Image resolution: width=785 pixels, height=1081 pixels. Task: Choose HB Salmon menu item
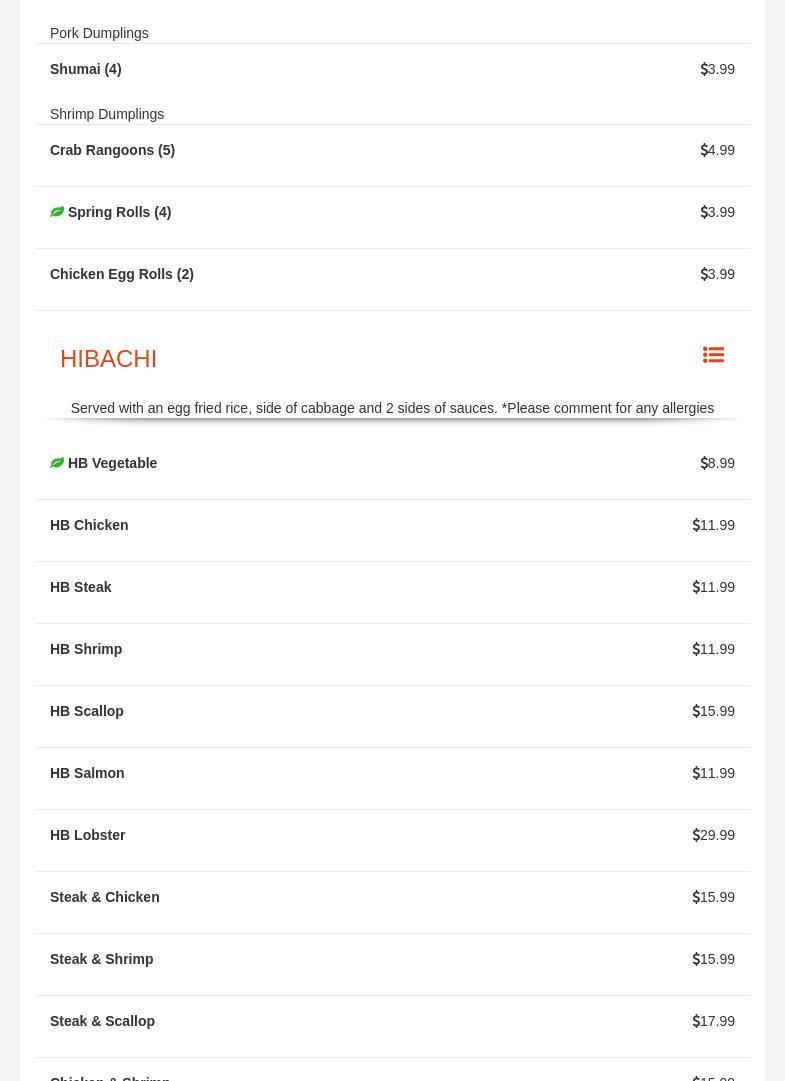pos(87,773)
